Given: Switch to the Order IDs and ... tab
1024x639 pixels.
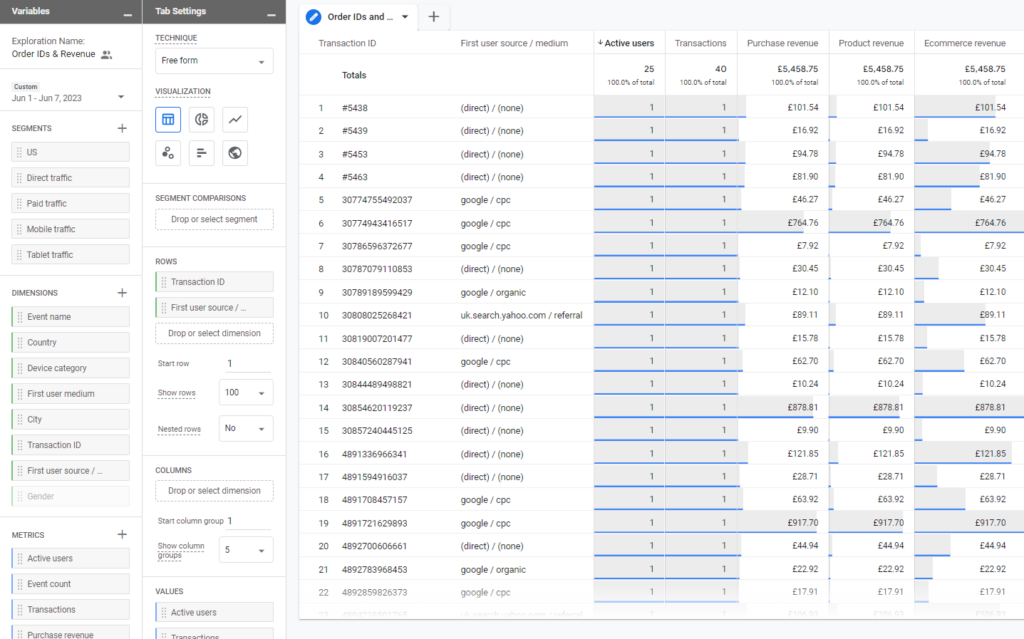Looking at the screenshot, I should [x=360, y=17].
